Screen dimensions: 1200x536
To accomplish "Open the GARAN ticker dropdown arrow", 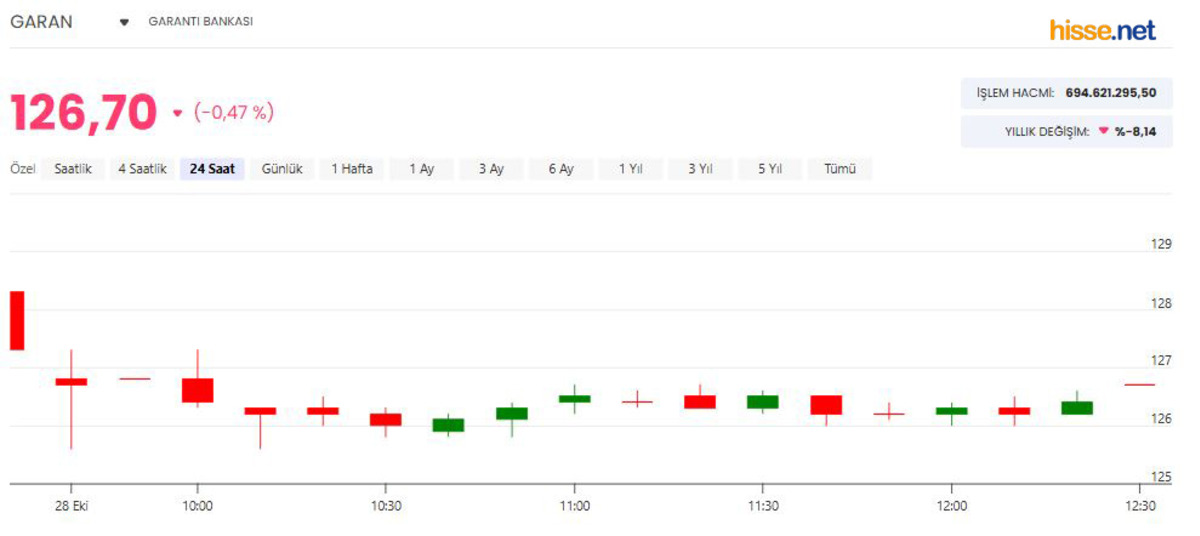I will click(124, 22).
